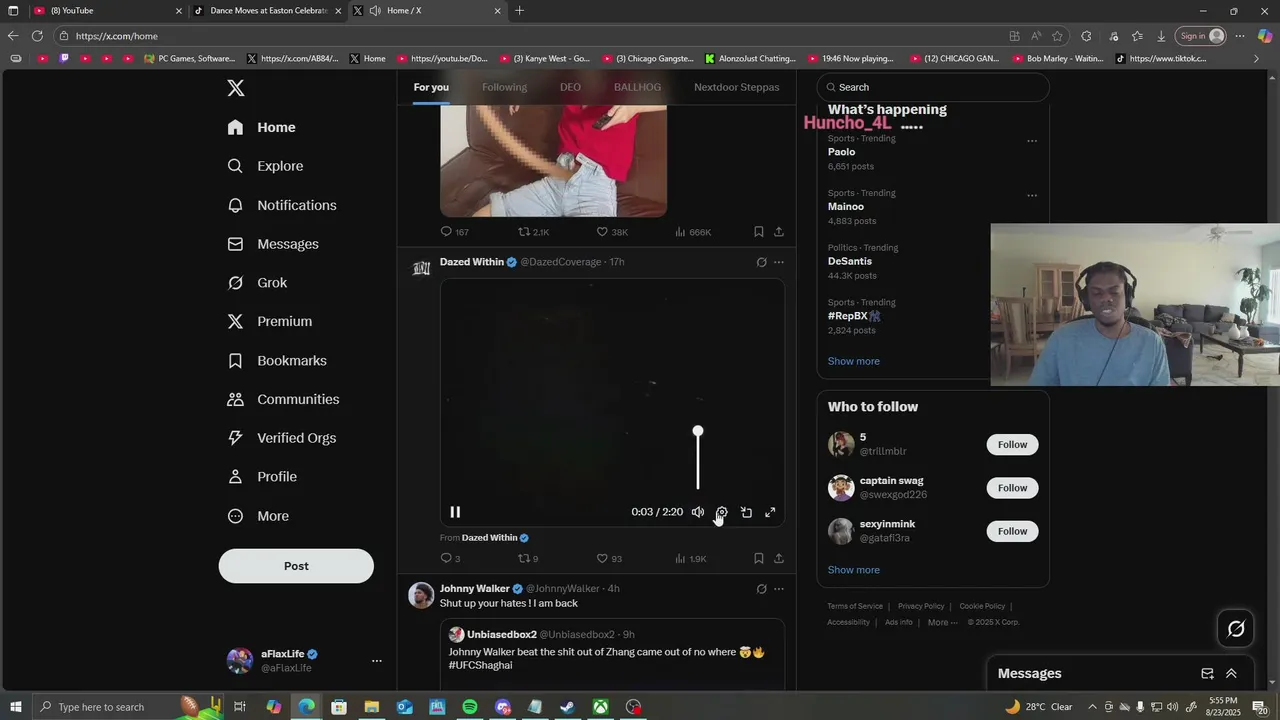Open Premium in the sidebar
Image resolution: width=1280 pixels, height=720 pixels.
(270, 321)
